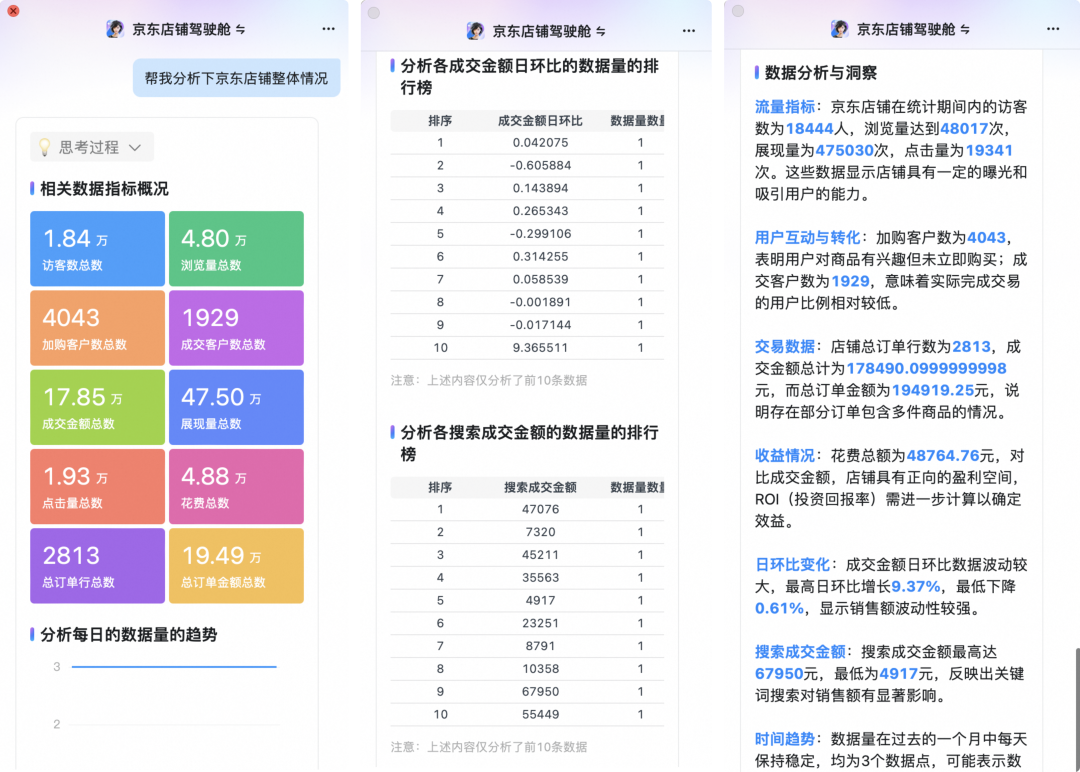
Task: Click the 成交金额总数 17.85万 card
Action: tap(97, 407)
